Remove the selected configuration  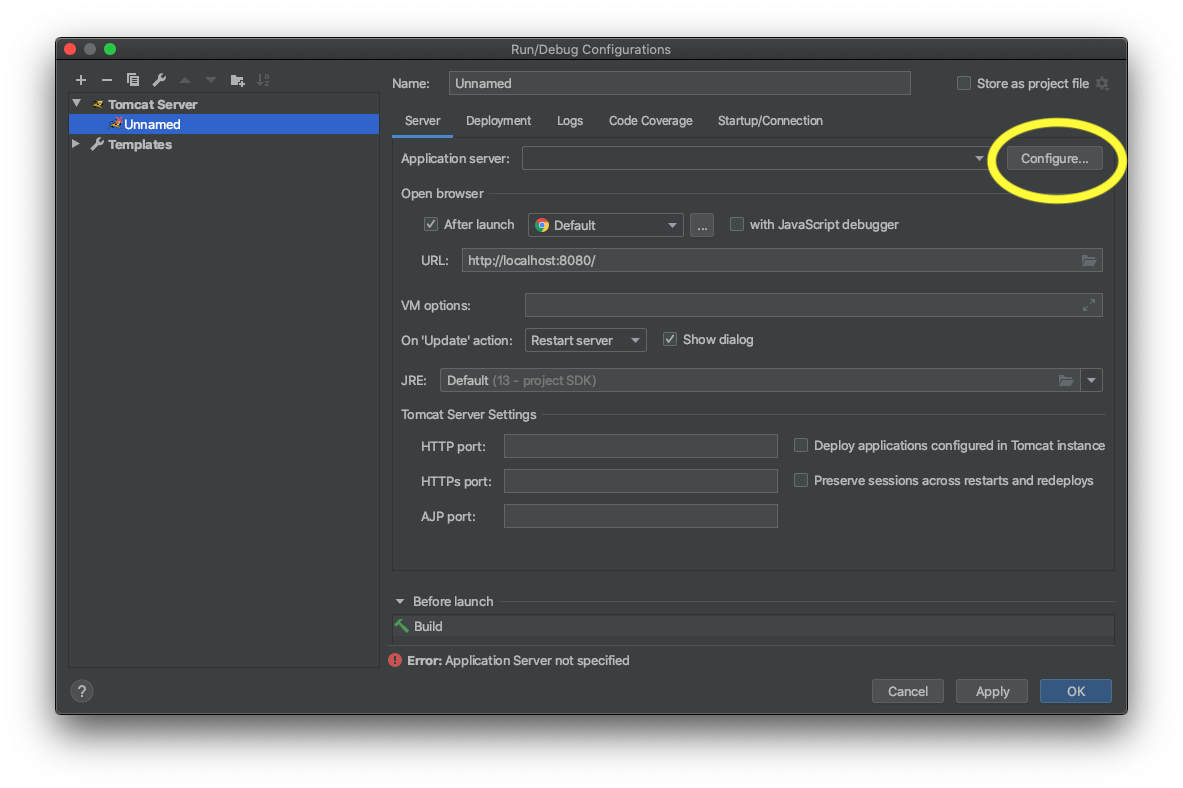click(x=106, y=80)
